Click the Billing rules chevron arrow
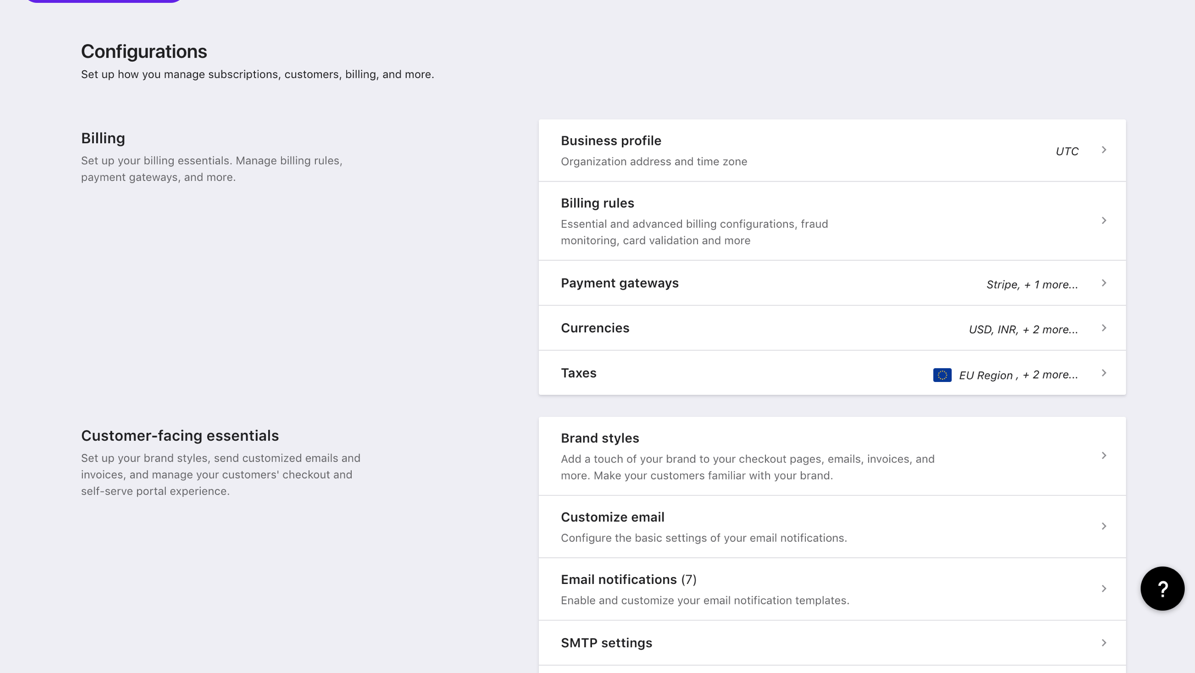This screenshot has height=673, width=1195. [x=1104, y=221]
